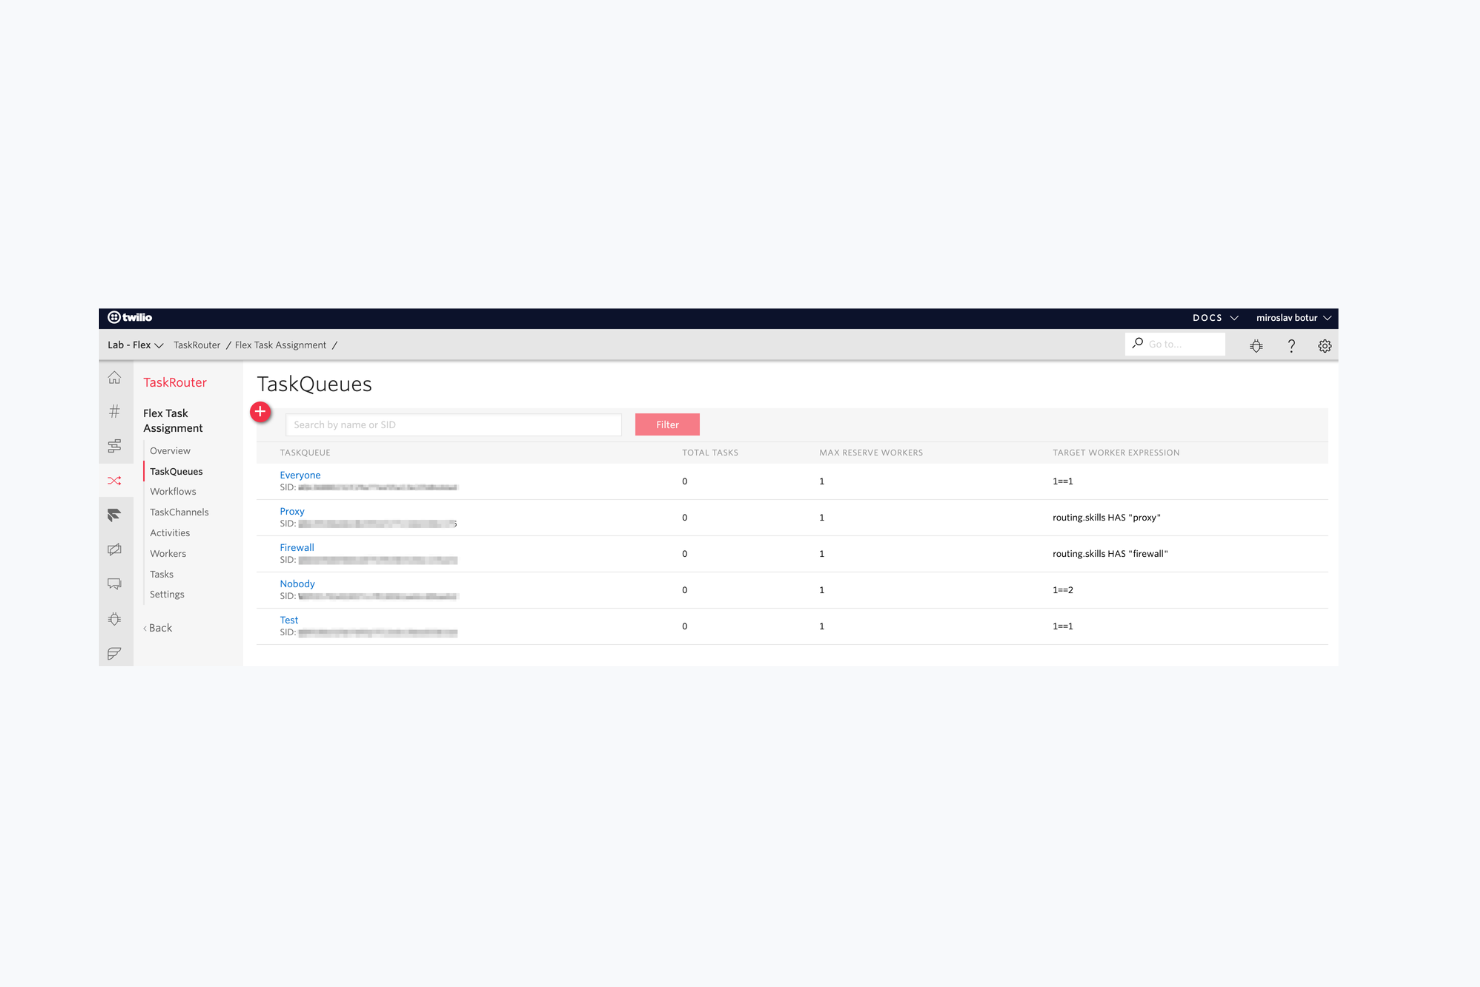
Task: Open the Flex icon in sidebar
Action: [x=115, y=515]
